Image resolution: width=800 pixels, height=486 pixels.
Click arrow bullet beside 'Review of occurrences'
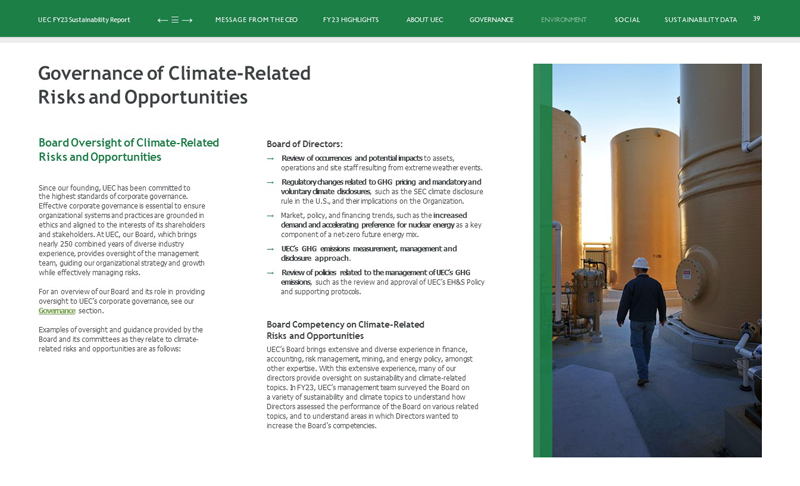[271, 158]
